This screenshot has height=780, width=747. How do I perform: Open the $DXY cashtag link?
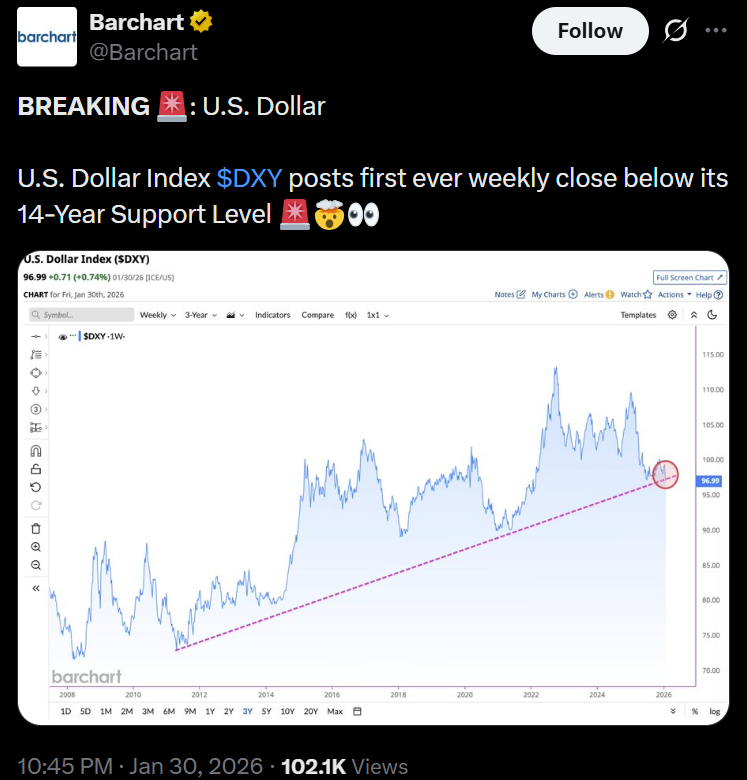point(250,179)
